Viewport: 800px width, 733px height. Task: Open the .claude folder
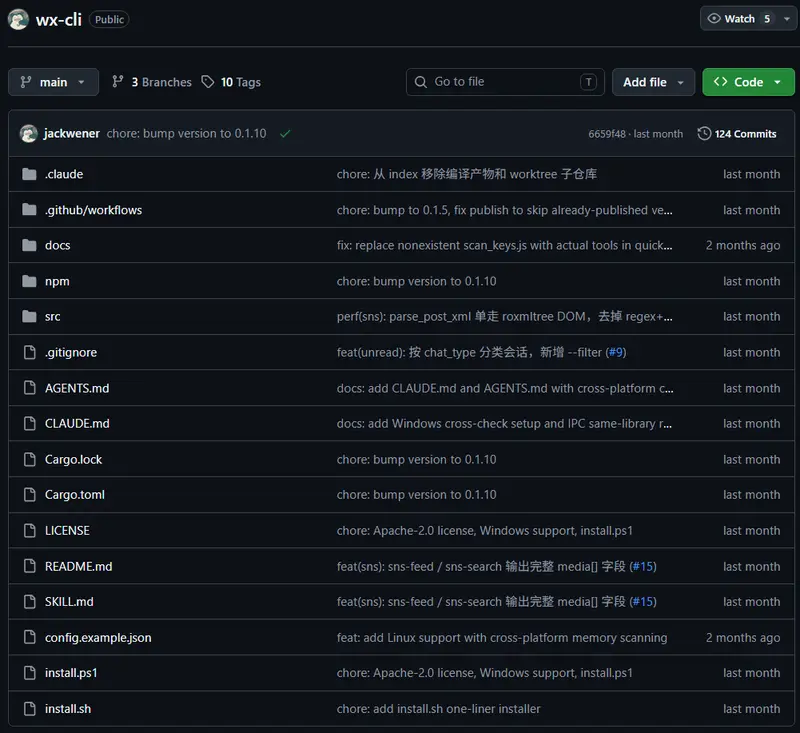(64, 174)
